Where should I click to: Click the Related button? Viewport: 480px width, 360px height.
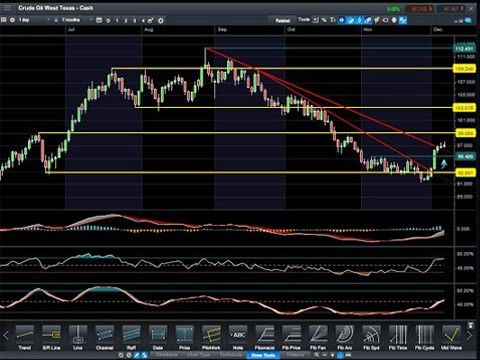point(282,20)
